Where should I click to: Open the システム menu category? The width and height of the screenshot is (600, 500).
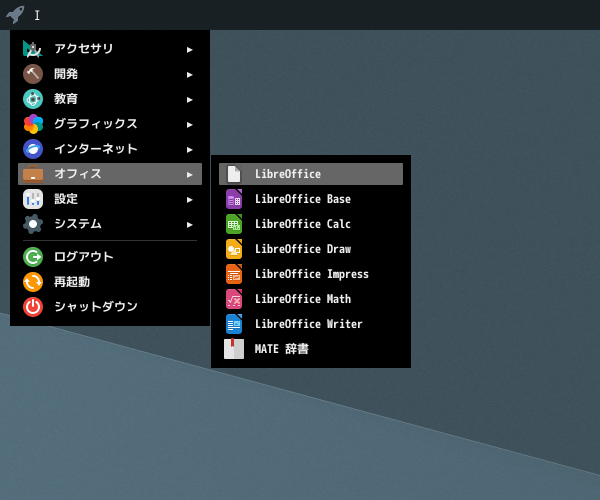pyautogui.click(x=110, y=224)
